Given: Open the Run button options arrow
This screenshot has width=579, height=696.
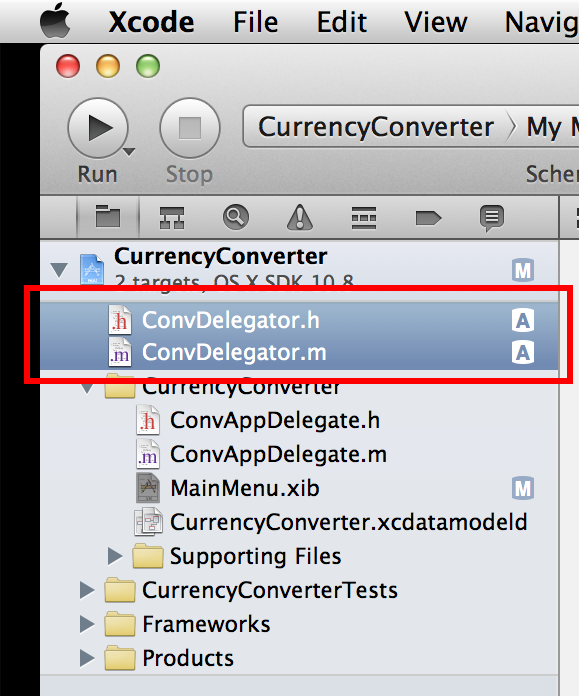Looking at the screenshot, I should coord(129,152).
